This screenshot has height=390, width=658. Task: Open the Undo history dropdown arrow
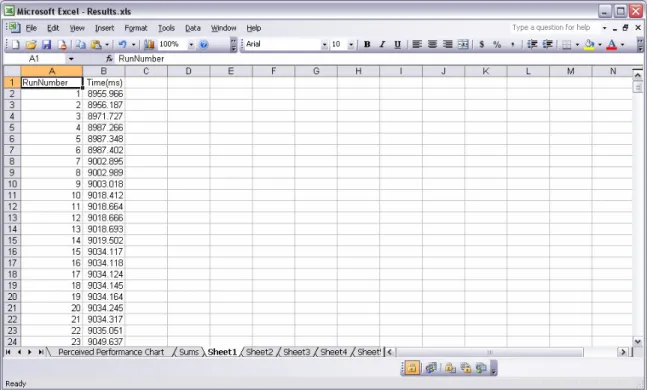pyautogui.click(x=133, y=44)
